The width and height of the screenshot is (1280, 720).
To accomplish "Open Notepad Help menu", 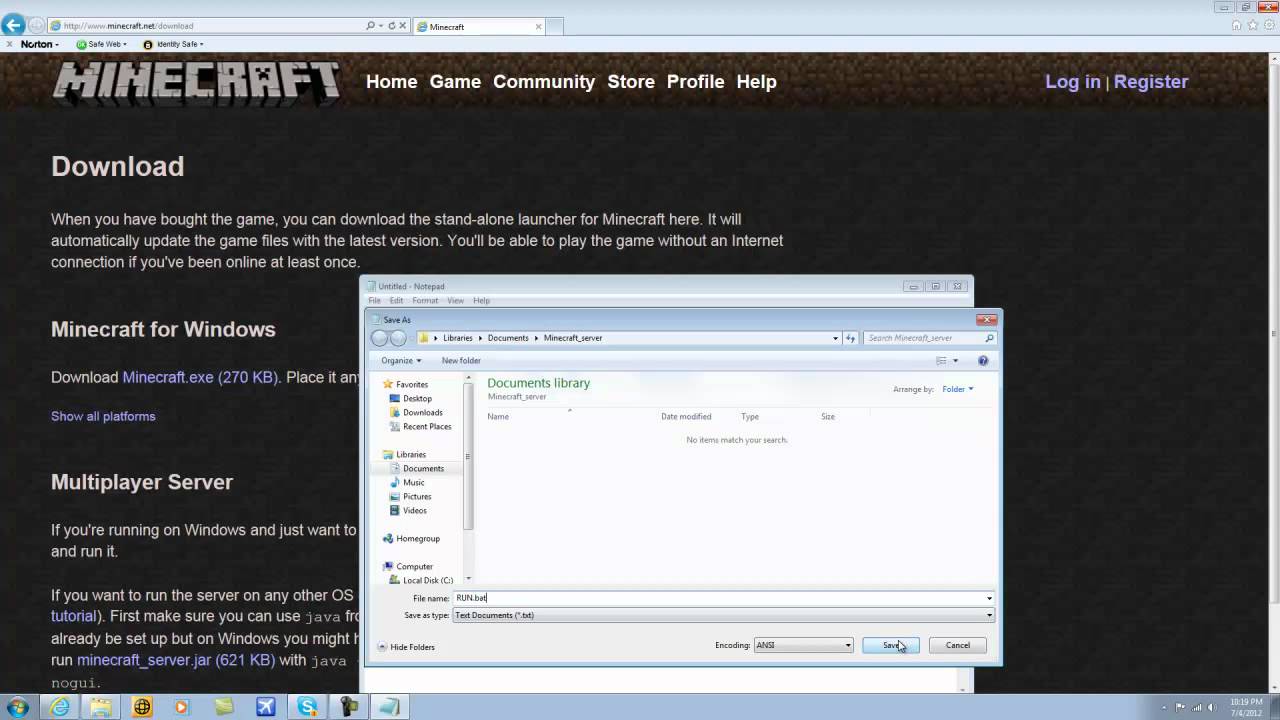I will 481,300.
